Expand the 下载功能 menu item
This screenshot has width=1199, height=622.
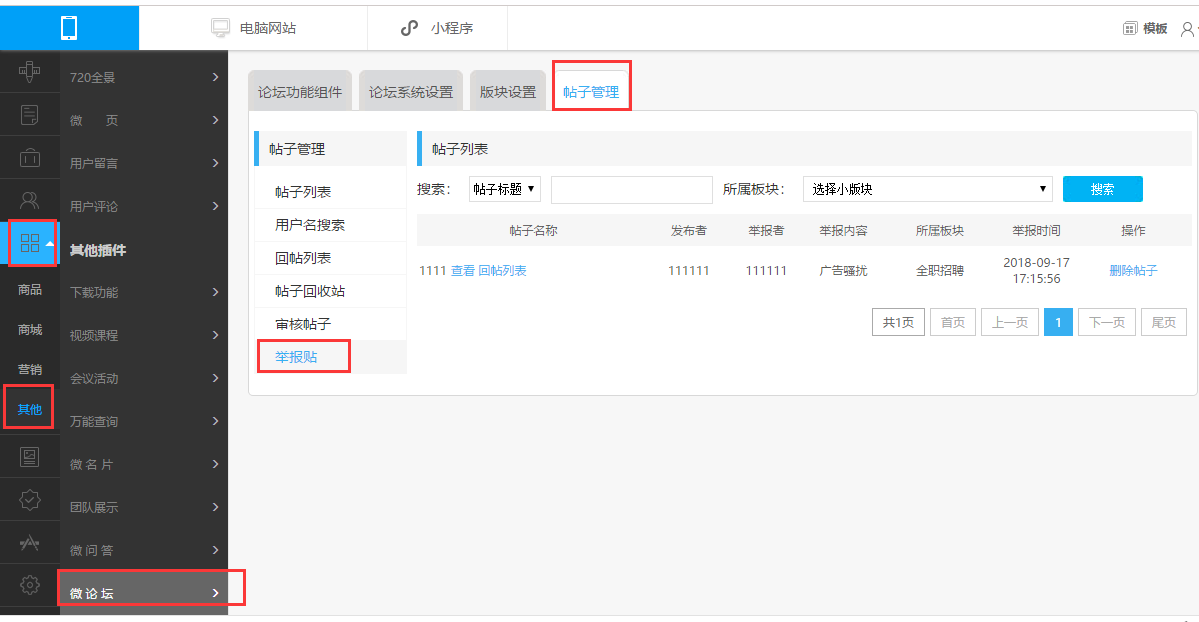coord(144,292)
